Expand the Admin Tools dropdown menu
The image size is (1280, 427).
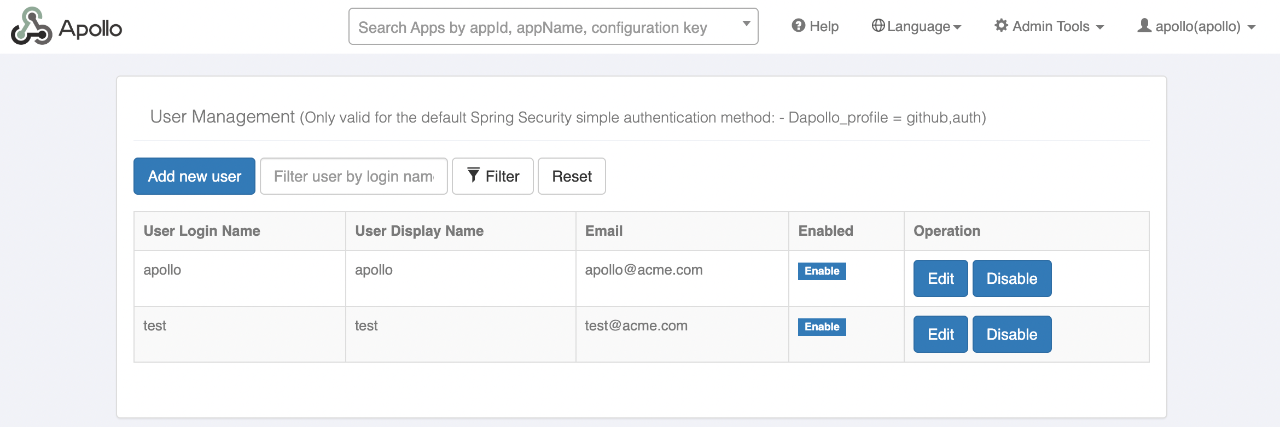click(x=1049, y=27)
